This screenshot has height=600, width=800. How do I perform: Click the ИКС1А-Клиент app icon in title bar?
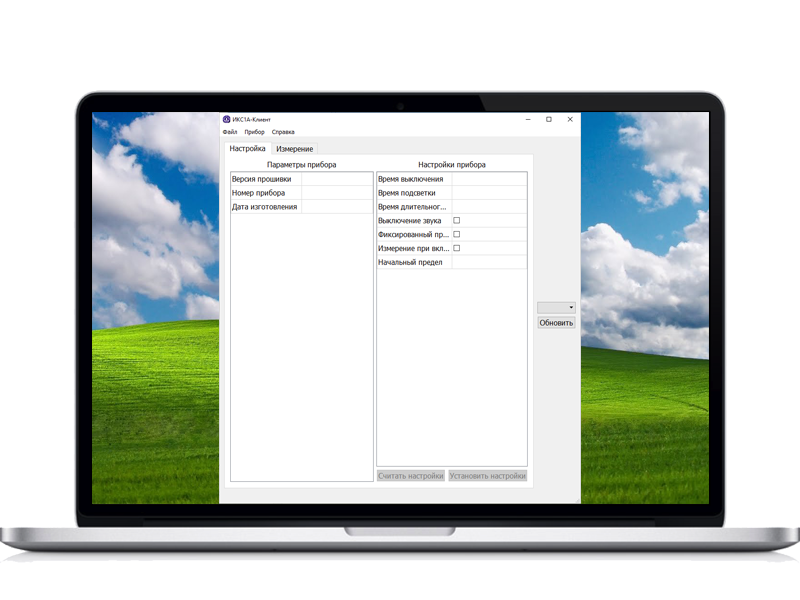pos(227,119)
